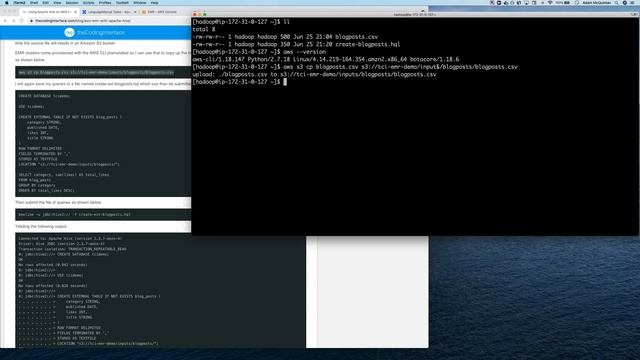Open Spotlight search in menu bar
The height and width of the screenshot is (360, 640).
[x=617, y=2]
